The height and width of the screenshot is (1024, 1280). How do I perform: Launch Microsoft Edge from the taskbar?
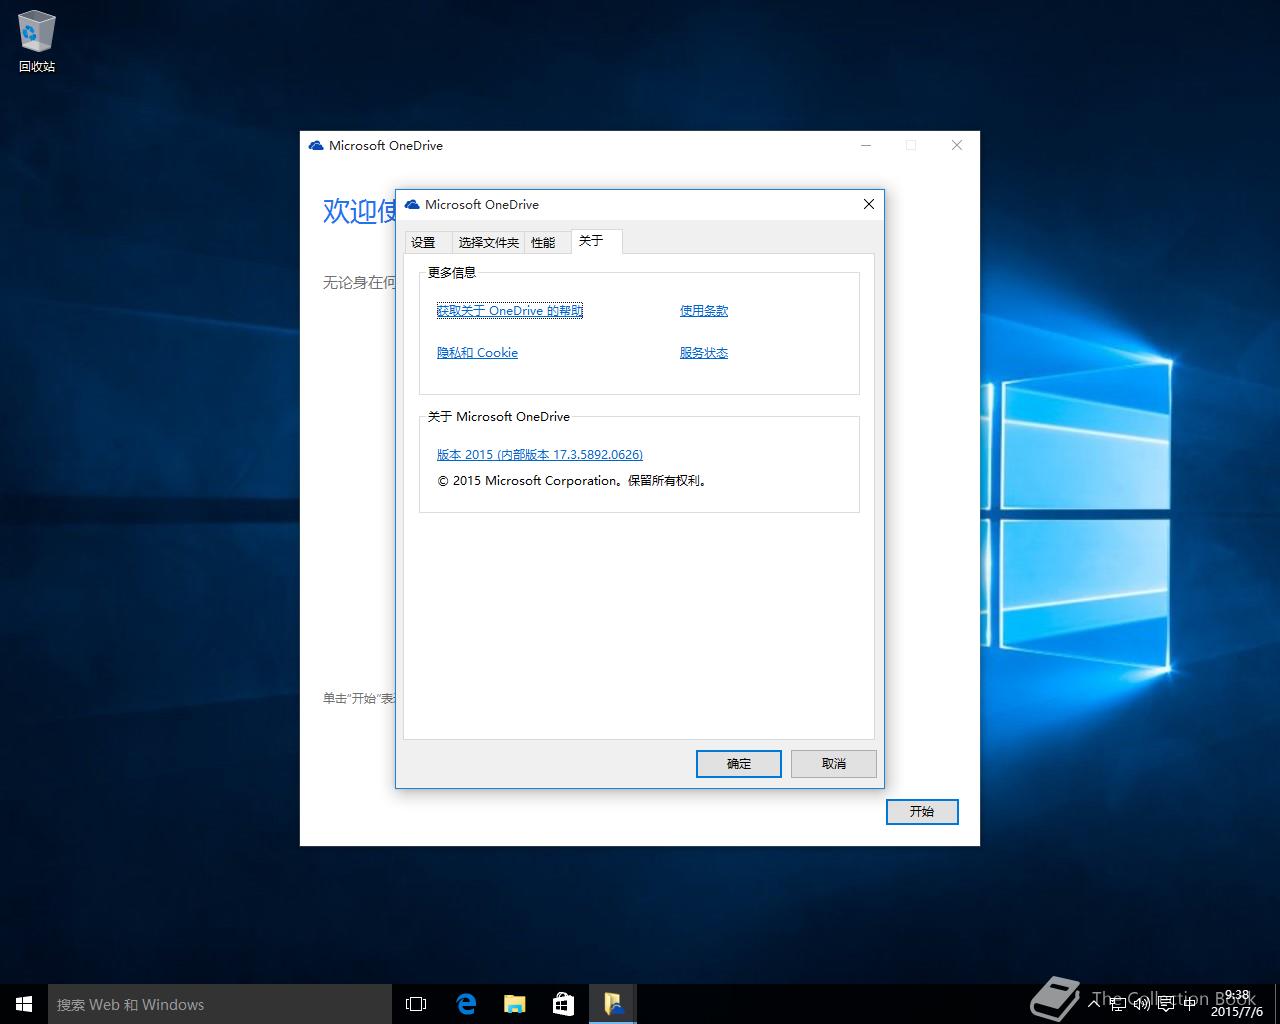465,1004
